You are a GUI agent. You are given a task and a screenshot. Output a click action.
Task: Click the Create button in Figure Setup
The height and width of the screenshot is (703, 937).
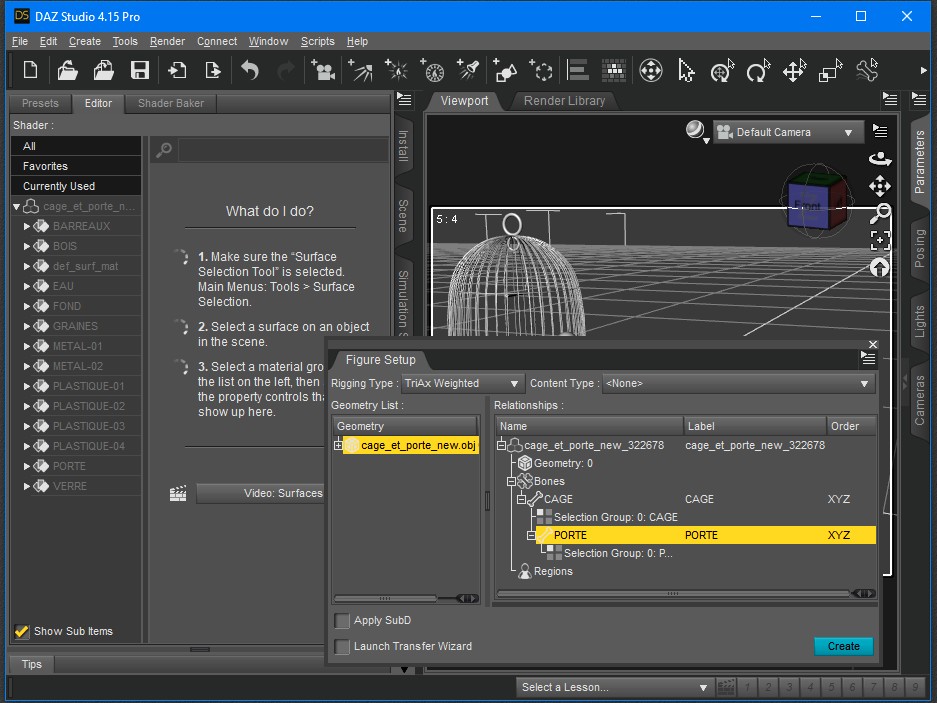[x=843, y=646]
